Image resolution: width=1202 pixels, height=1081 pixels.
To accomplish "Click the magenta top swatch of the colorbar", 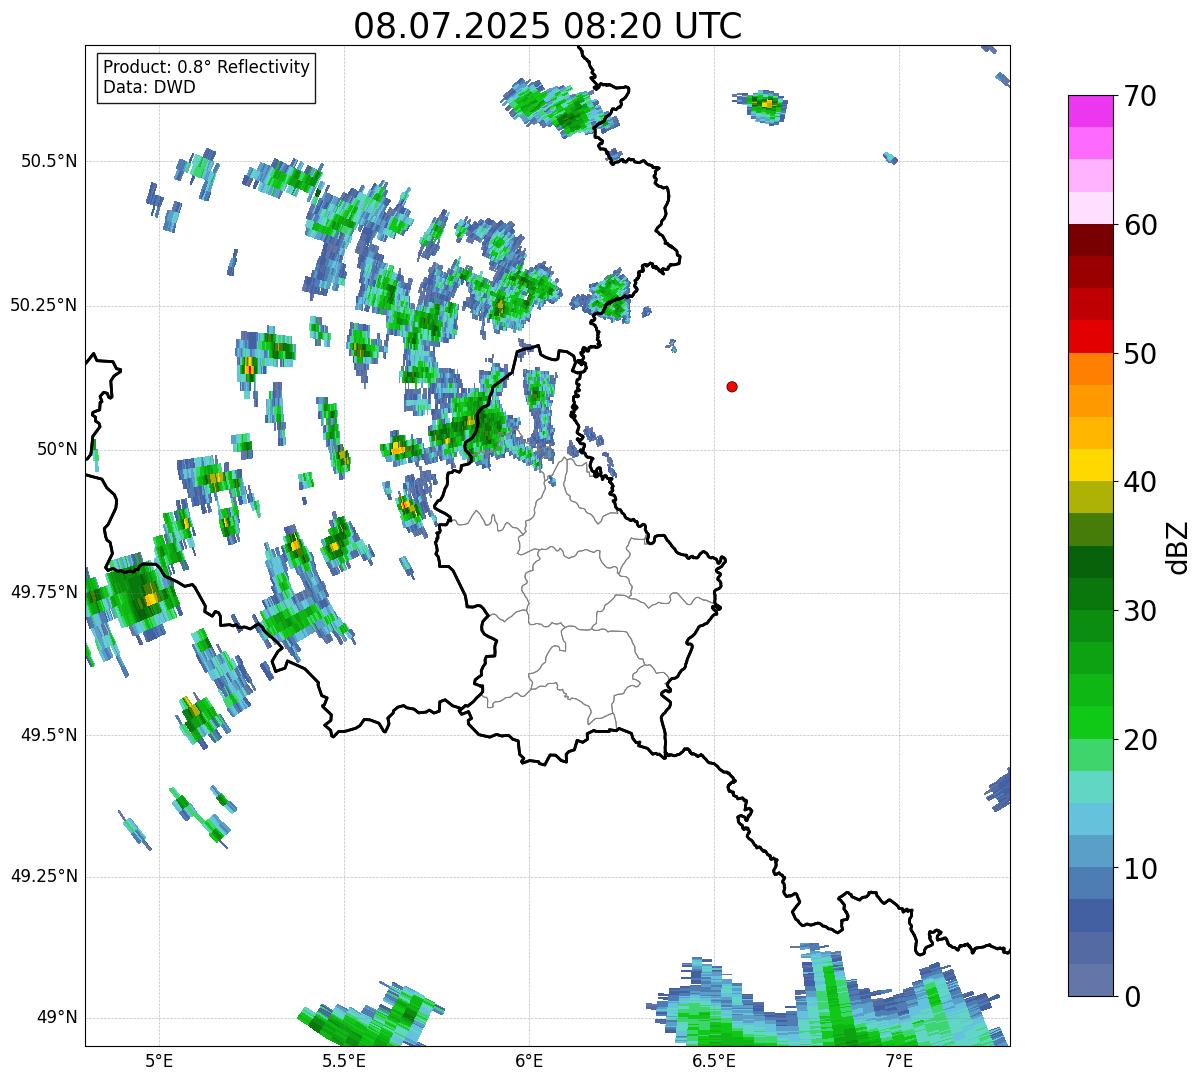I will pyautogui.click(x=1090, y=111).
